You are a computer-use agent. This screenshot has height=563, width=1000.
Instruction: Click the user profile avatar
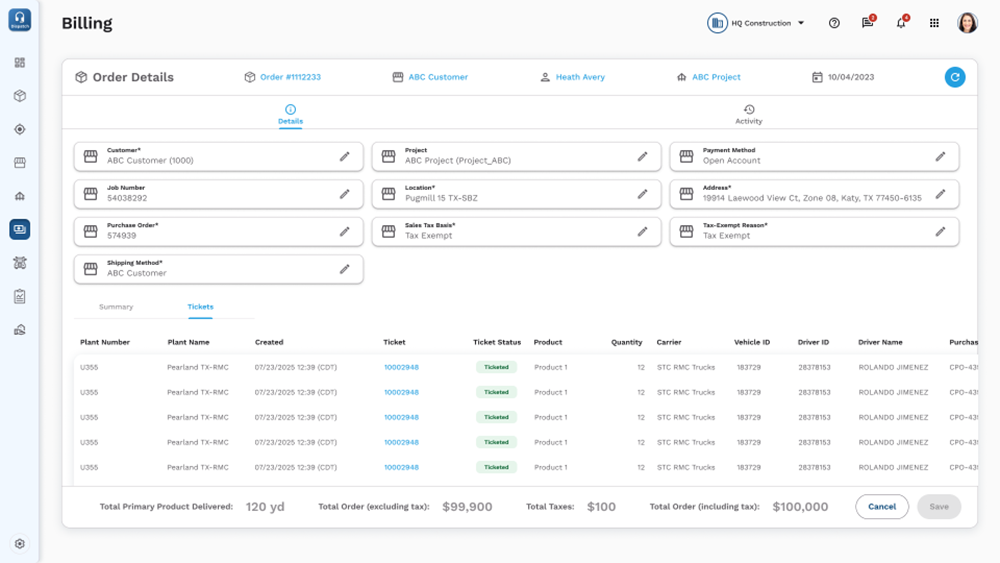coord(967,23)
